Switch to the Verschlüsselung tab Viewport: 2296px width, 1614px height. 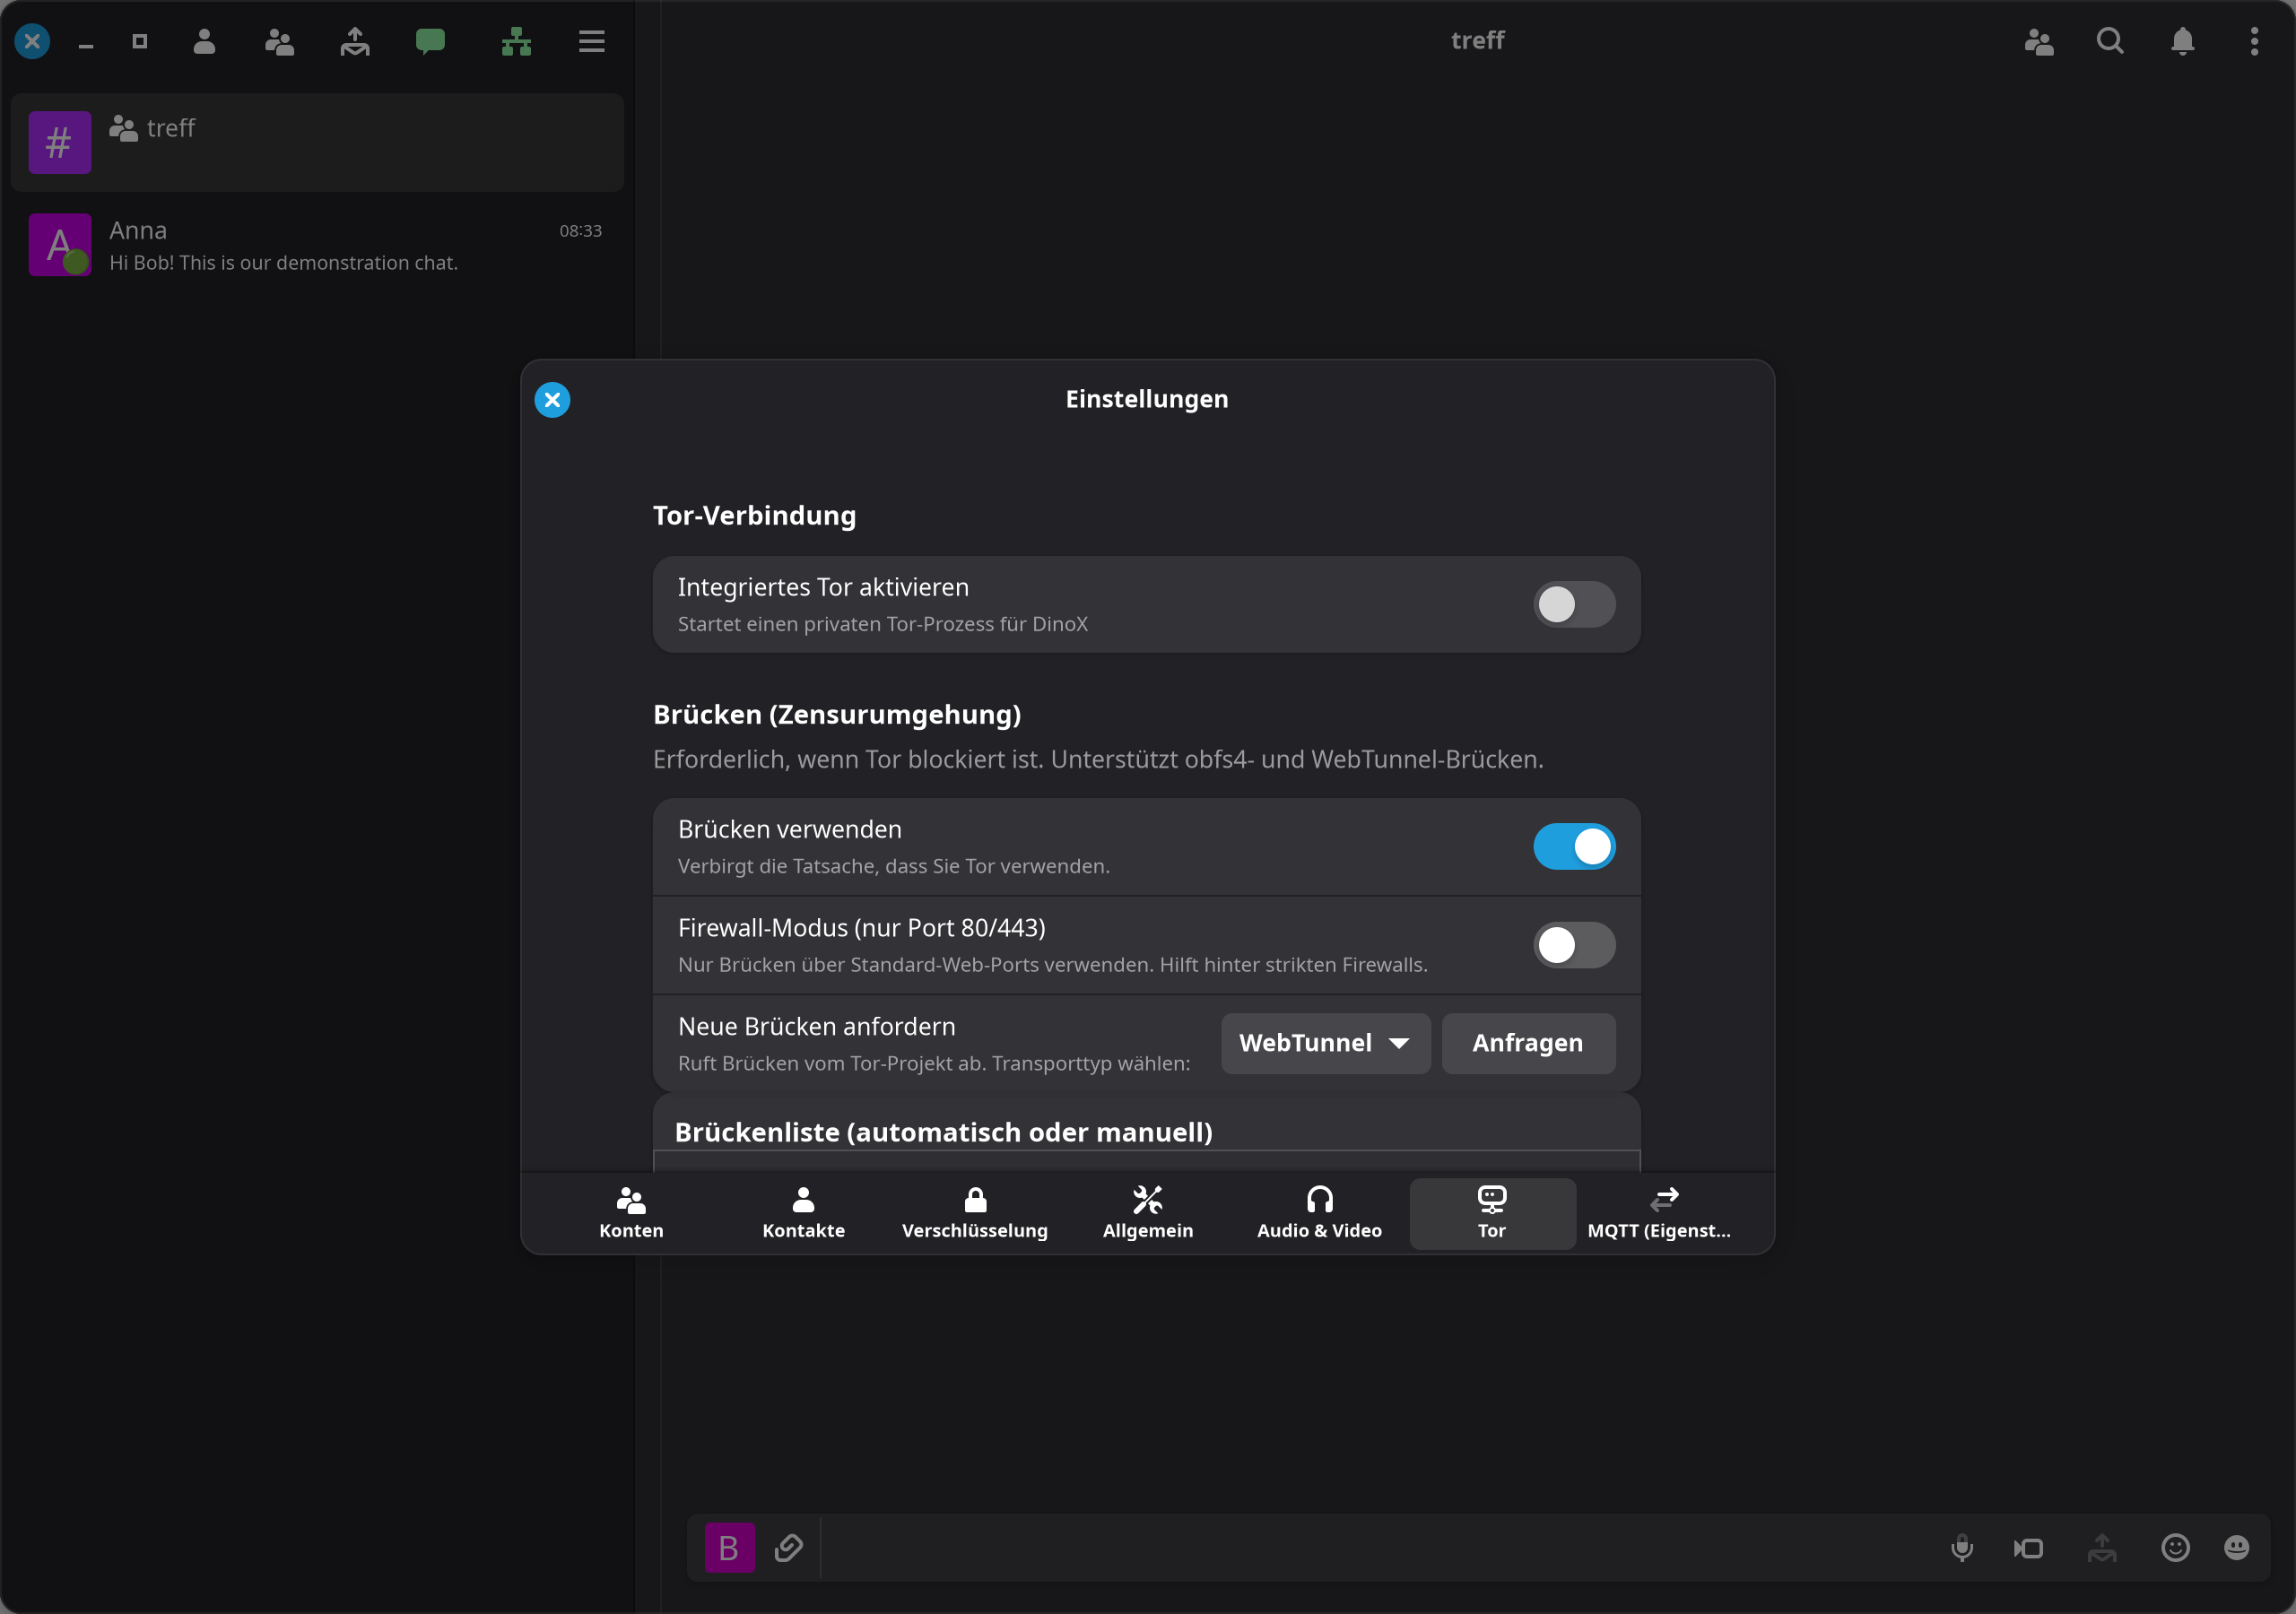click(x=975, y=1213)
